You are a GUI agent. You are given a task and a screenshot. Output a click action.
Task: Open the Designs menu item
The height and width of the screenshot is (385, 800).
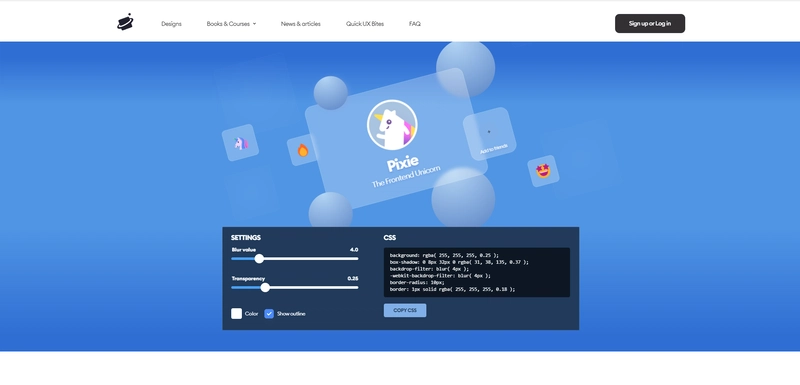click(x=171, y=24)
